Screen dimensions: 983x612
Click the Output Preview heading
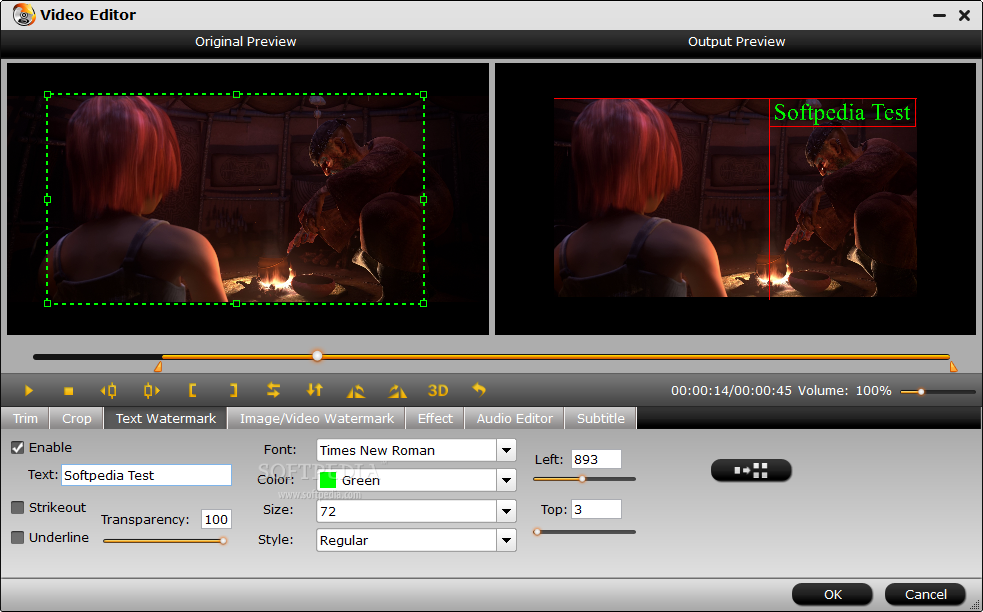click(737, 41)
